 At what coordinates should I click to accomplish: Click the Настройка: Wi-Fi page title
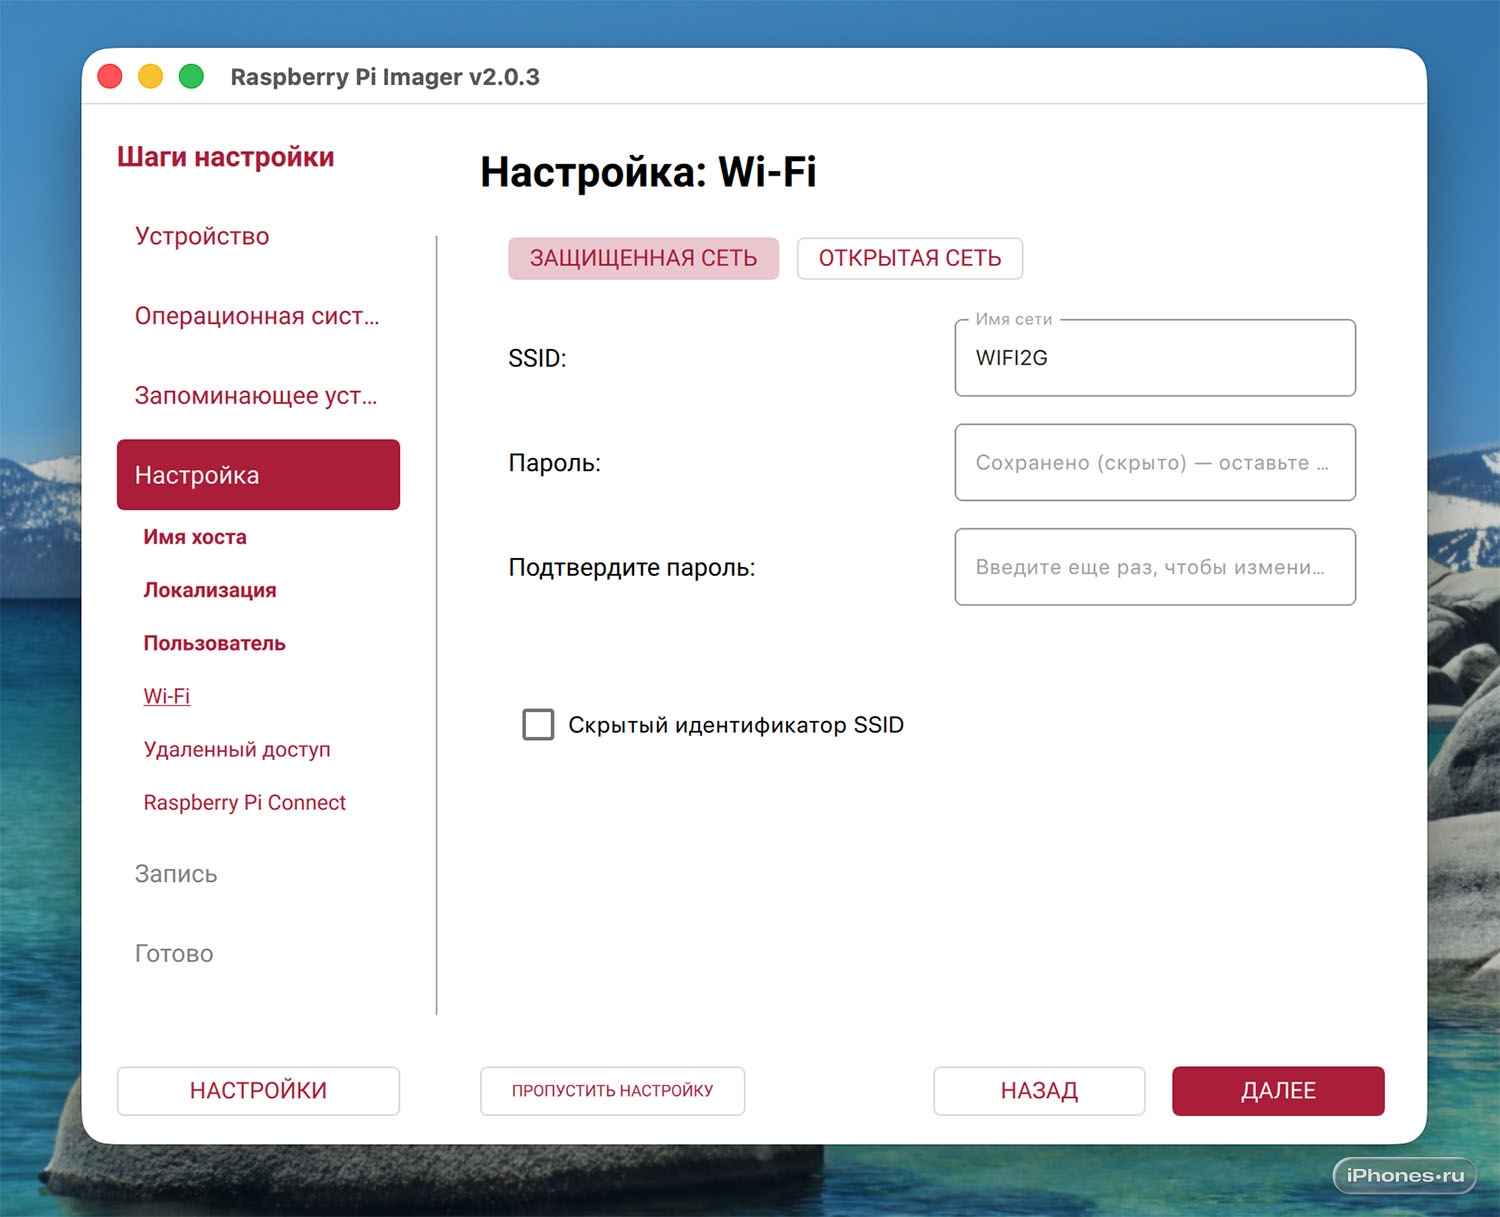(x=648, y=172)
